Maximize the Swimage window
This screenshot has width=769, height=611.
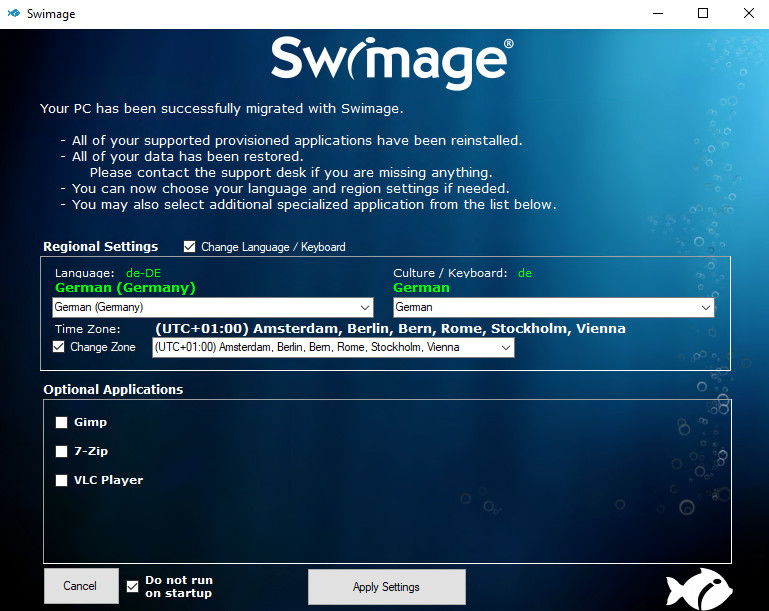(703, 13)
